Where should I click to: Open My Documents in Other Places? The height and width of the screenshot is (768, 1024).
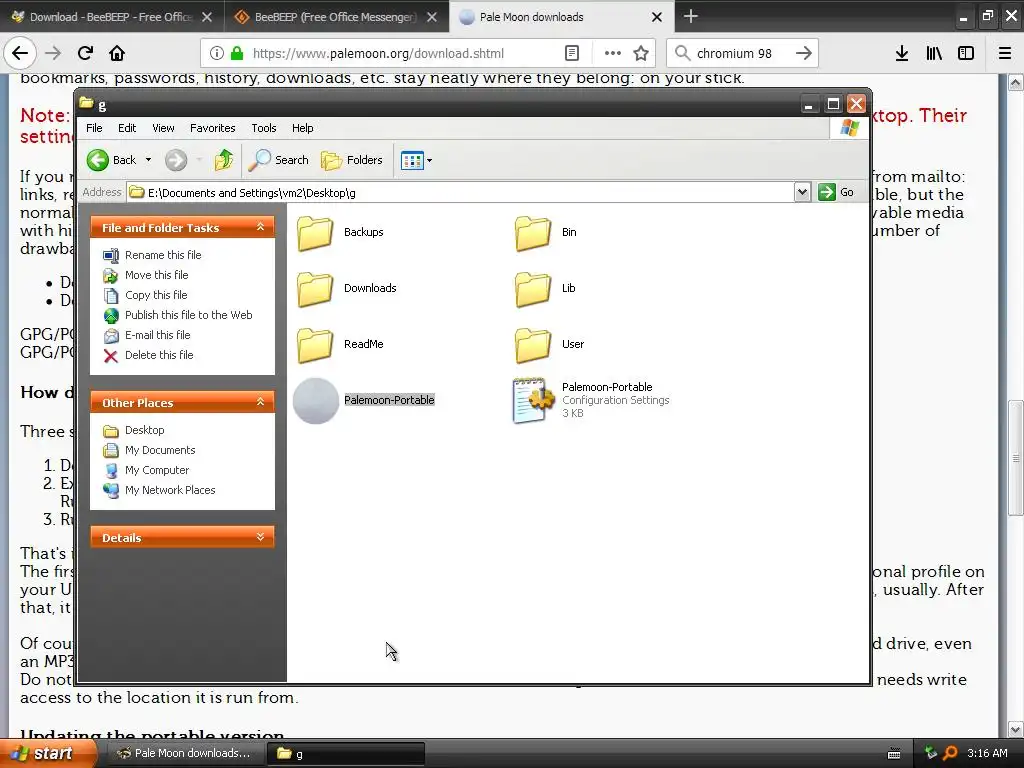tap(160, 450)
